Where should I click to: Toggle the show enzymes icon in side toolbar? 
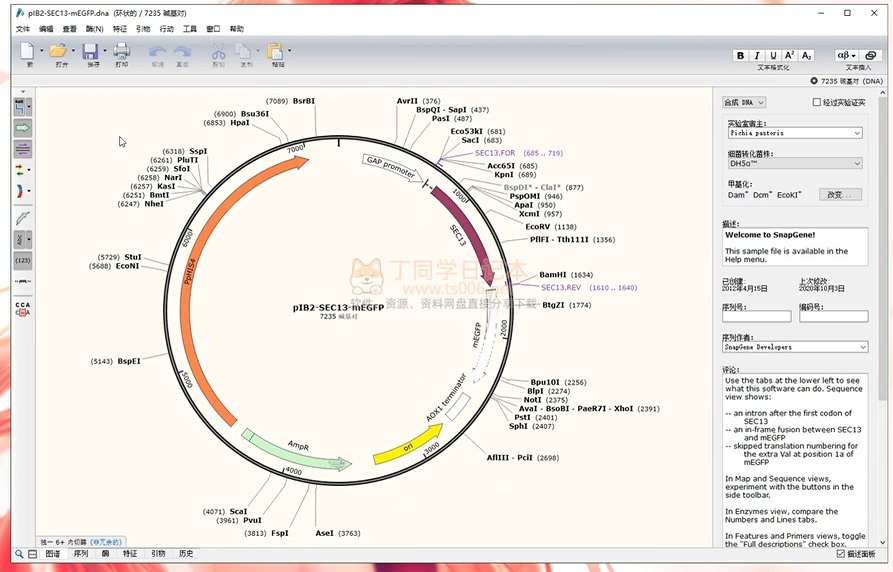point(22,106)
